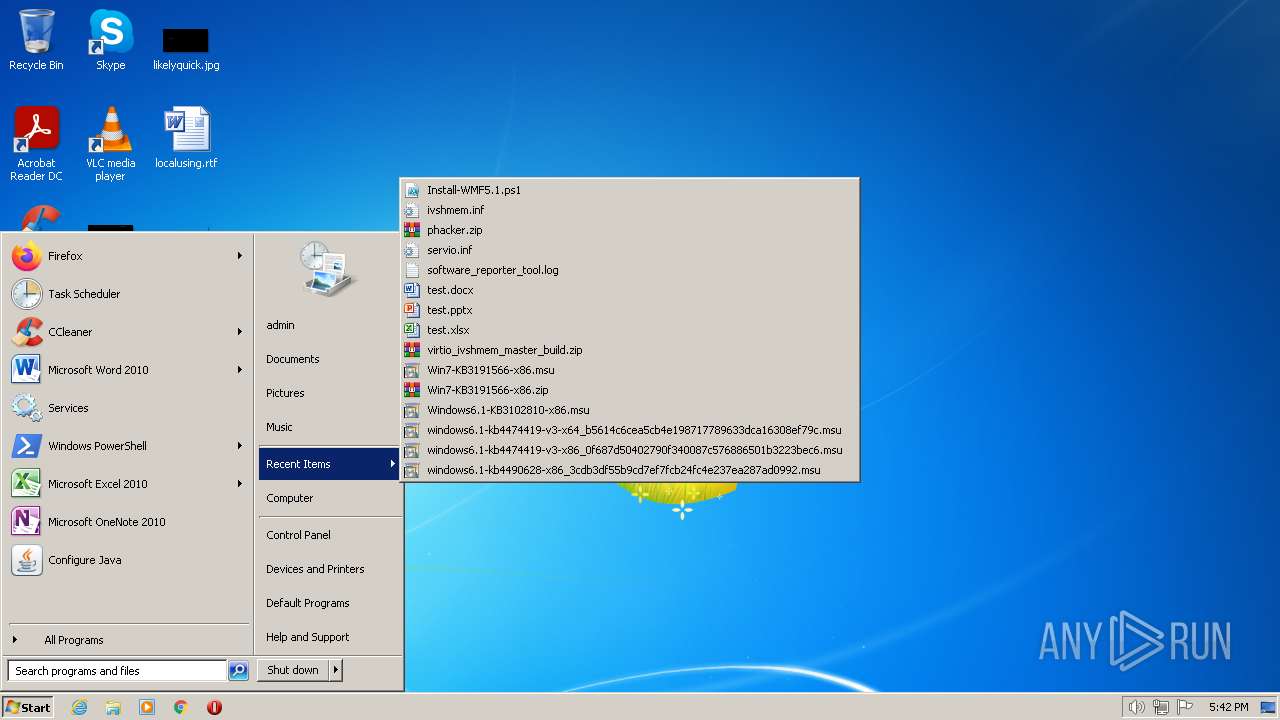This screenshot has height=720, width=1280.
Task: Open recent item test.pptx
Action: point(629,310)
